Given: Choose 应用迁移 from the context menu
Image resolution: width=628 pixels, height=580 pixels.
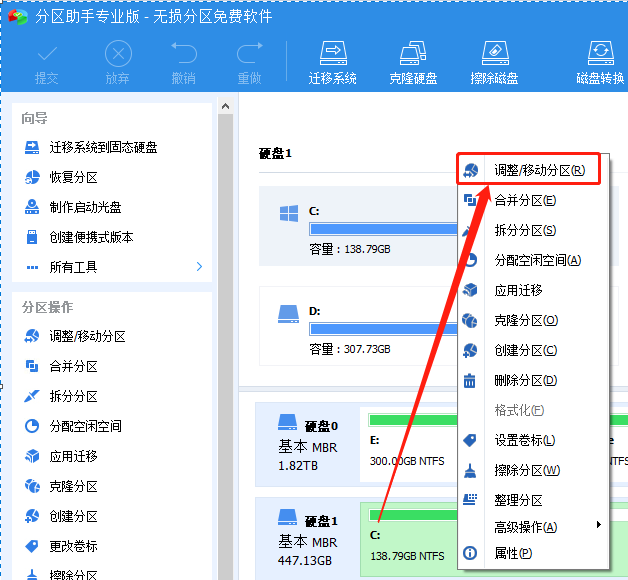Looking at the screenshot, I should 533,290.
